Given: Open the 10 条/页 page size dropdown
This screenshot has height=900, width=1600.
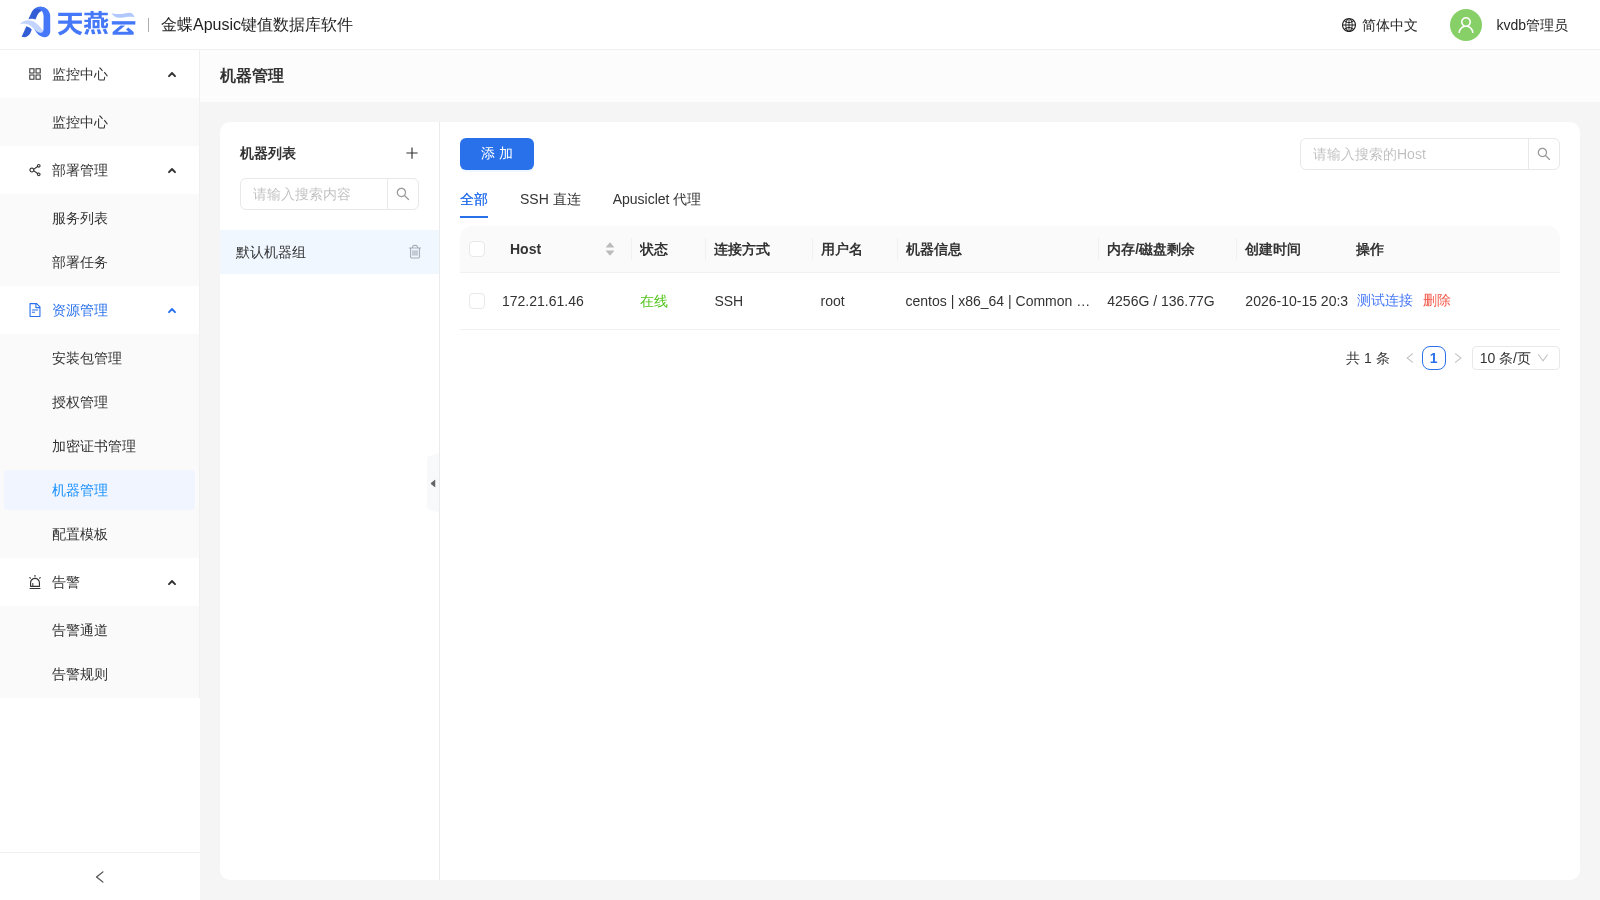Looking at the screenshot, I should pyautogui.click(x=1516, y=358).
